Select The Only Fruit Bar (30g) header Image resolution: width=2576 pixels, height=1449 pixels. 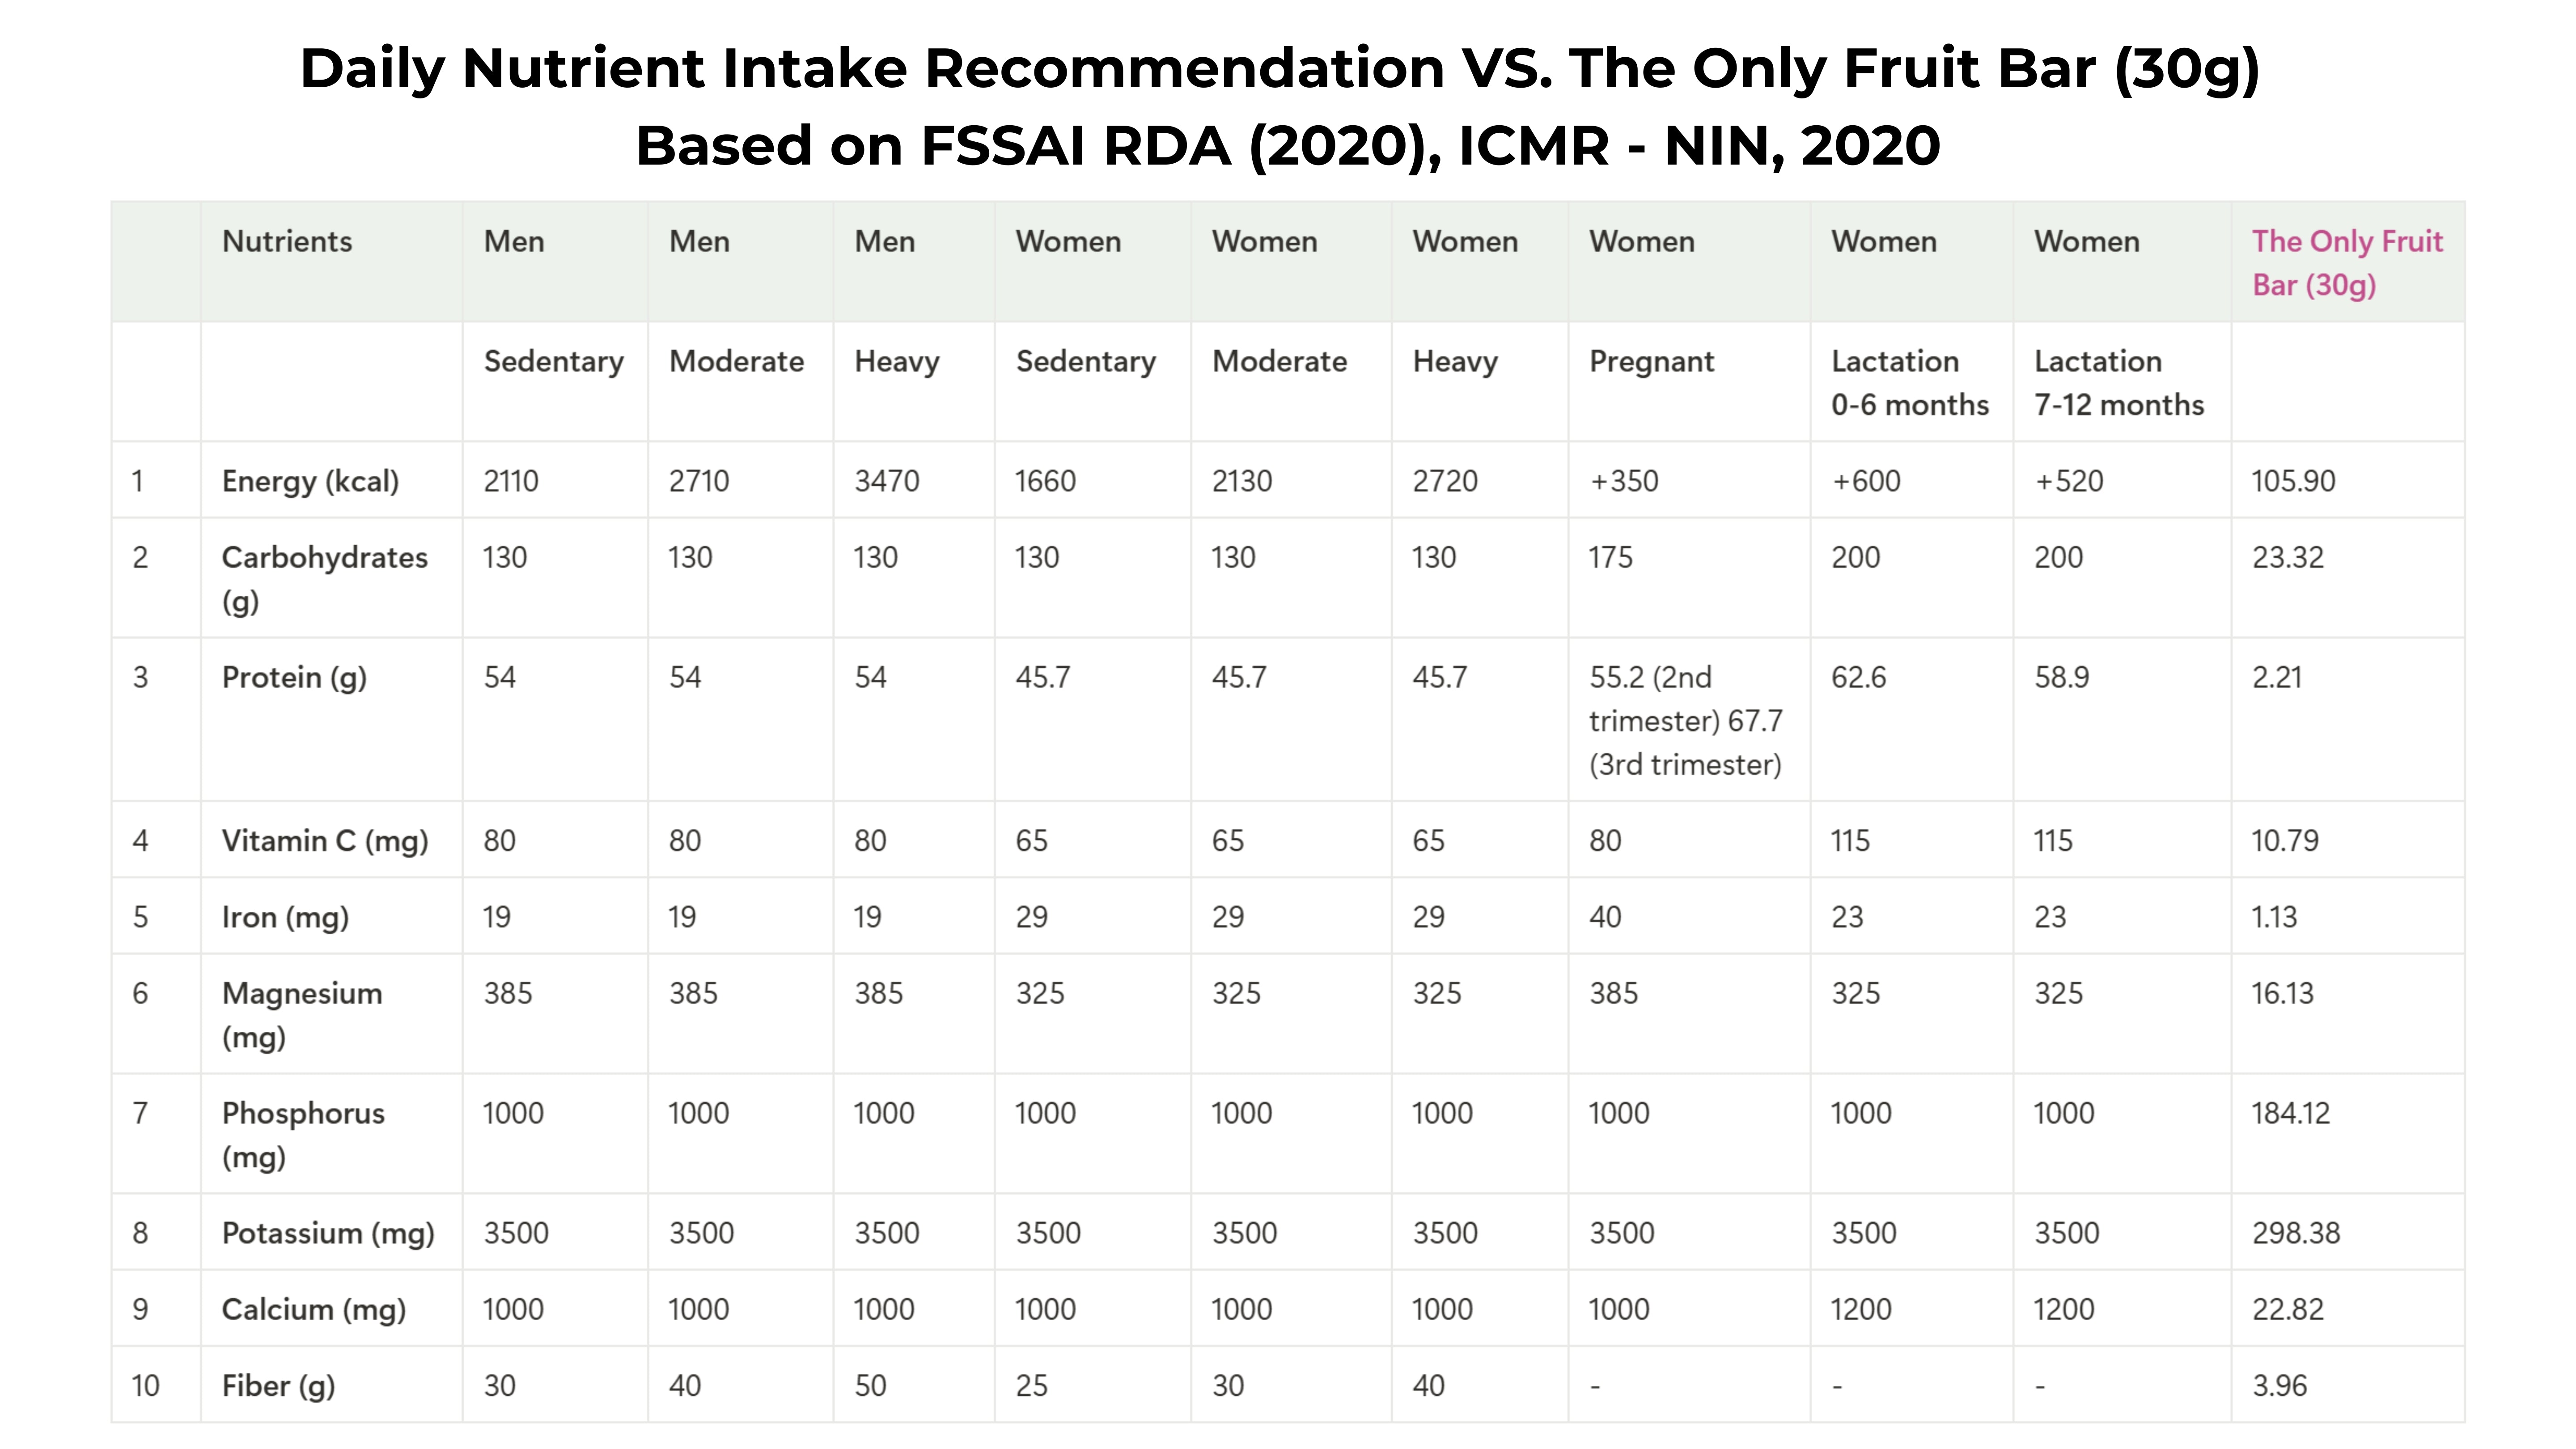point(2347,263)
